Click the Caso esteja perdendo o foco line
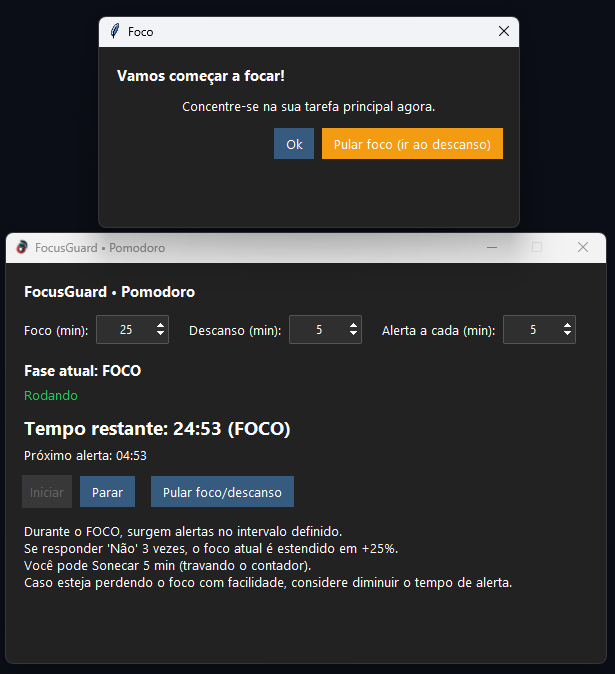Viewport: 615px width, 674px height. 268,583
